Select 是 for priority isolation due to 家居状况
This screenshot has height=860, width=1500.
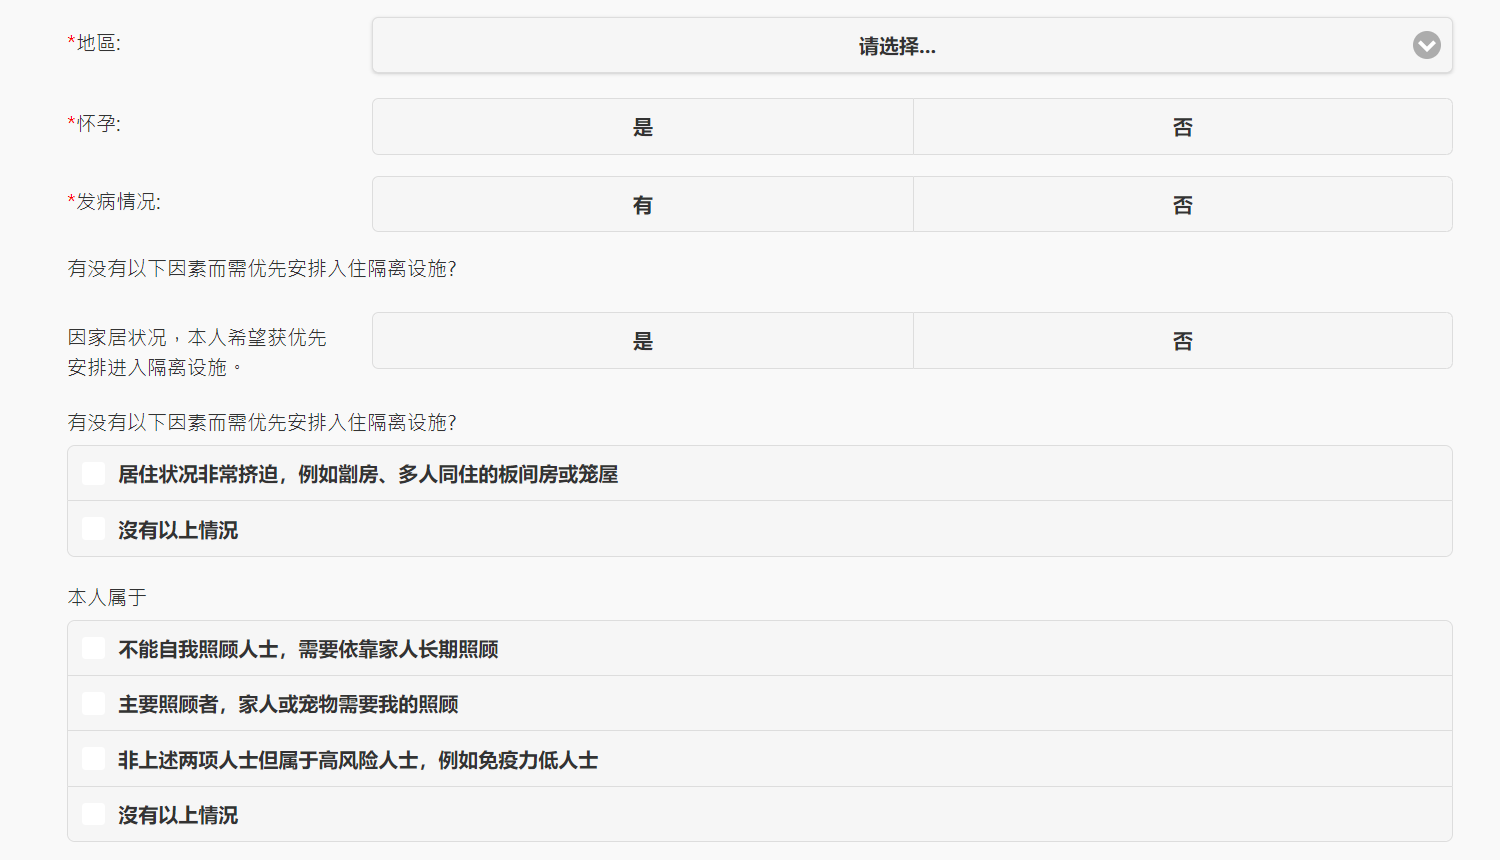[x=643, y=341]
